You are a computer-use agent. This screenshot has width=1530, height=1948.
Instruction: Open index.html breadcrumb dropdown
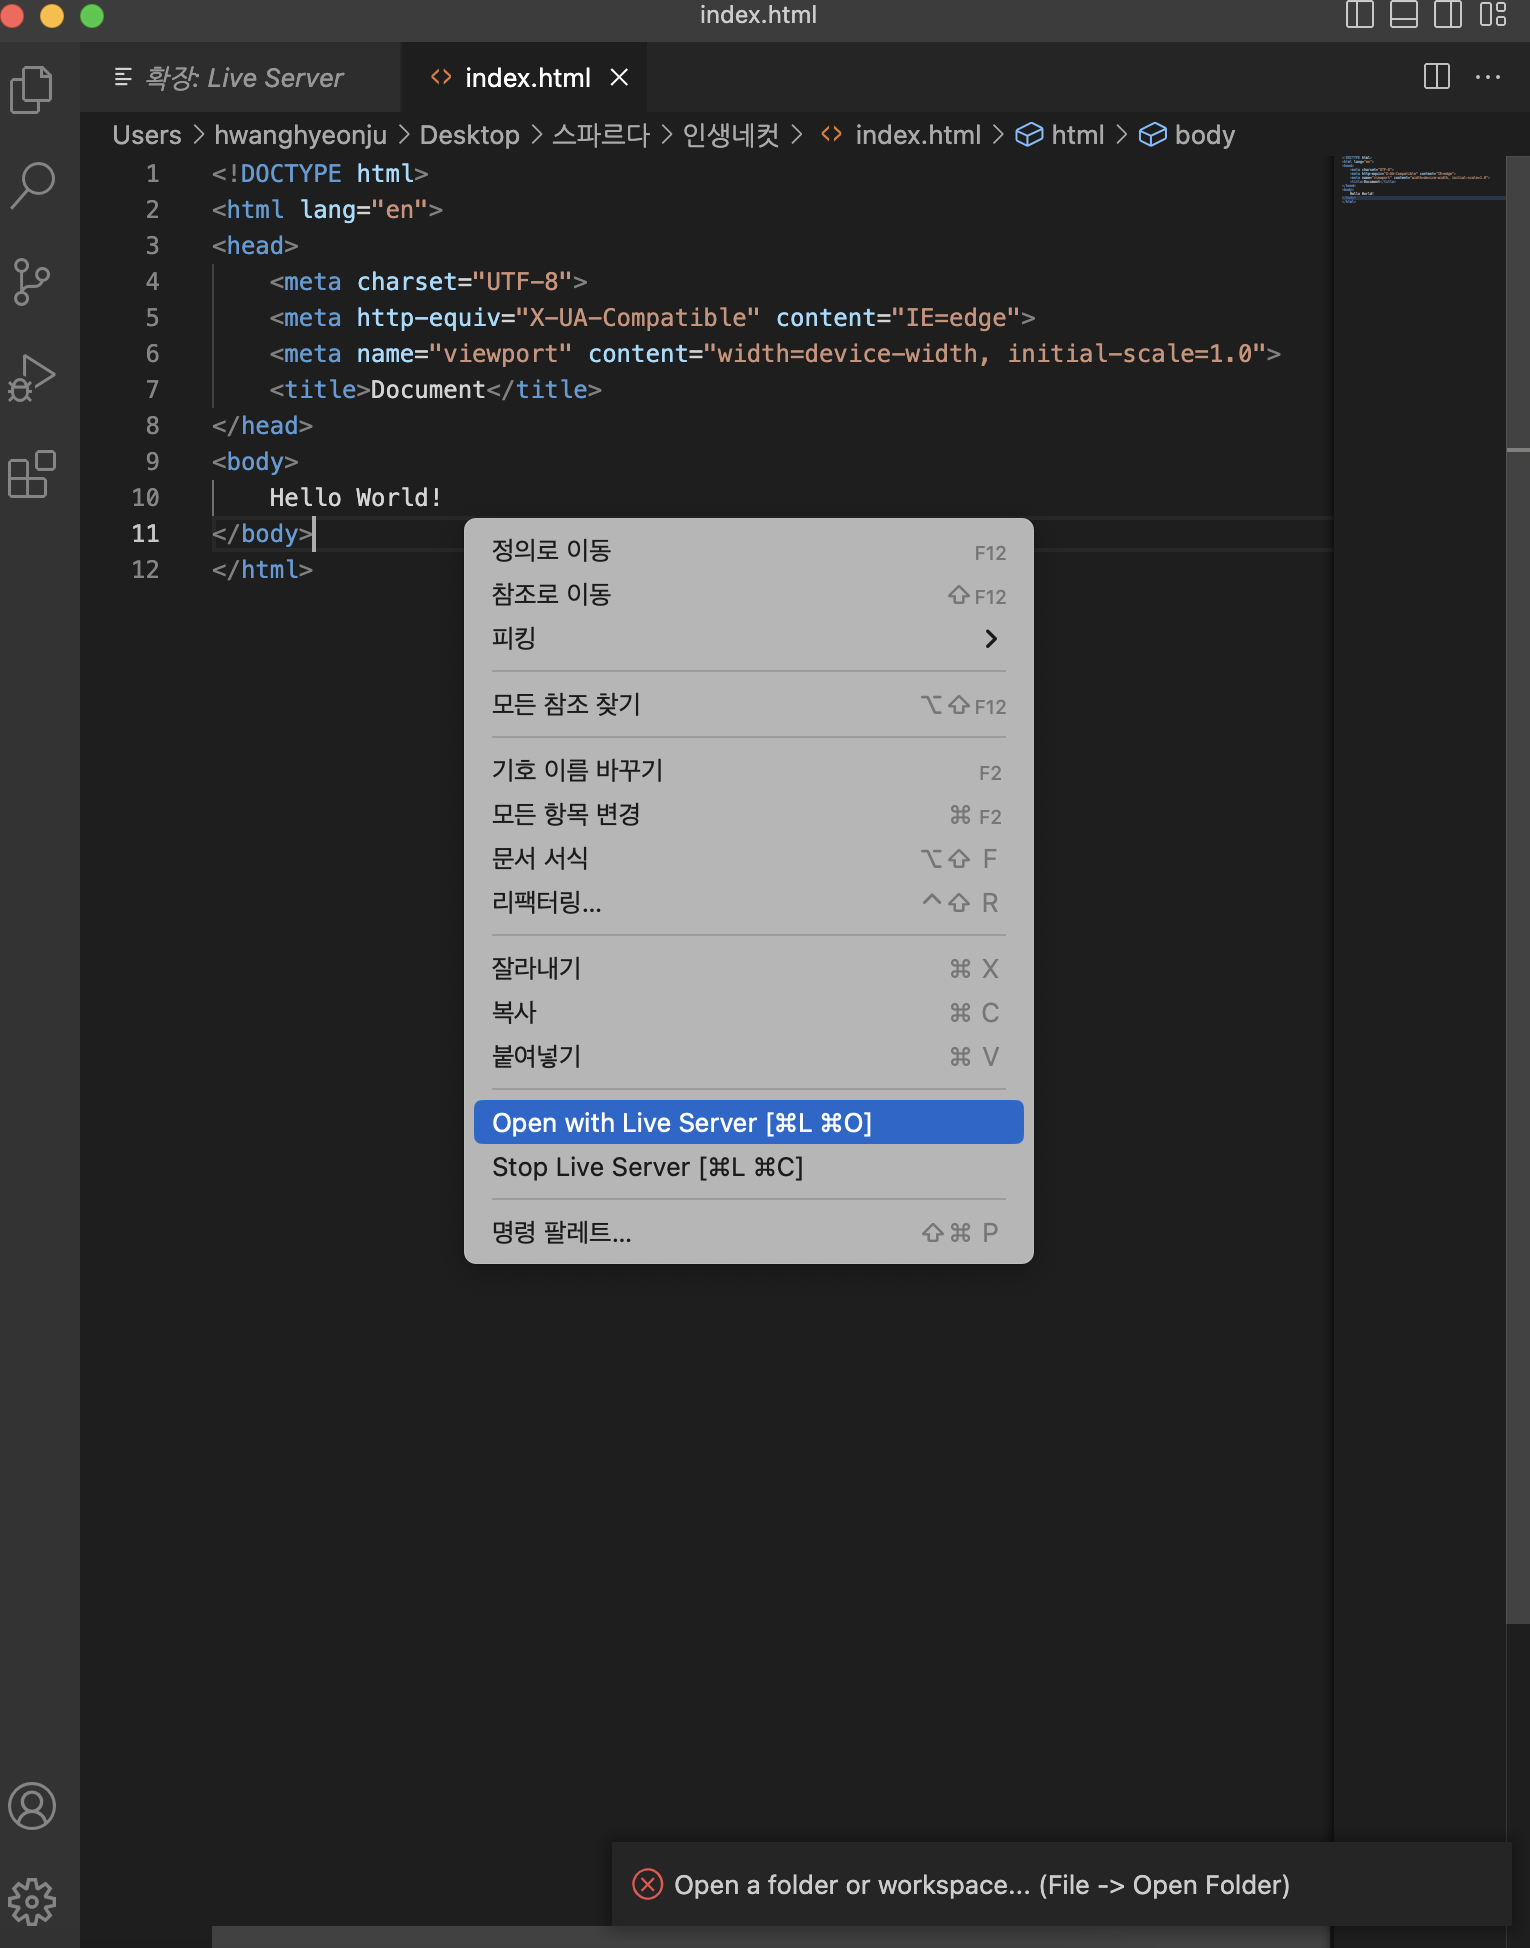[900, 135]
